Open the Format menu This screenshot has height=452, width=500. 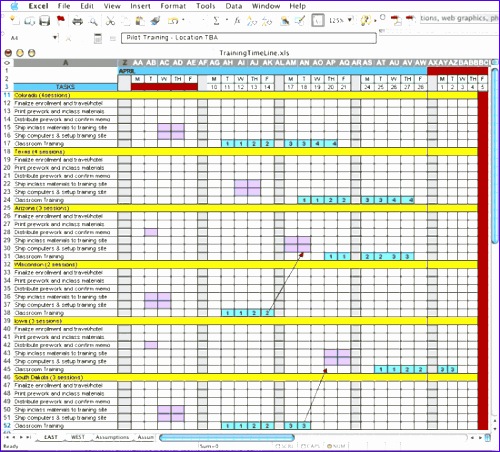tap(173, 6)
